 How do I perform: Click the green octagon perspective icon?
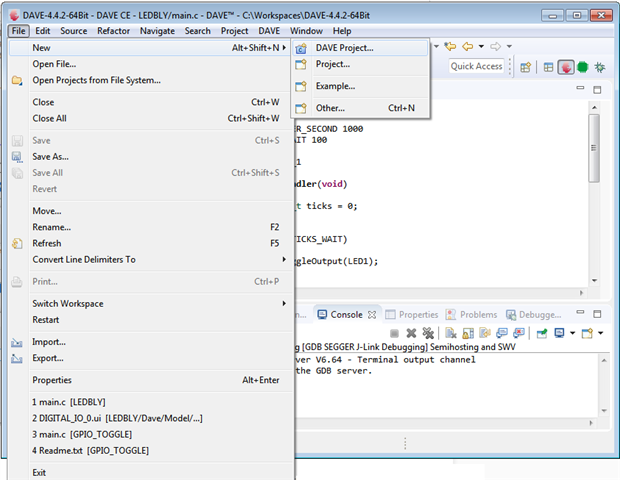click(x=582, y=67)
